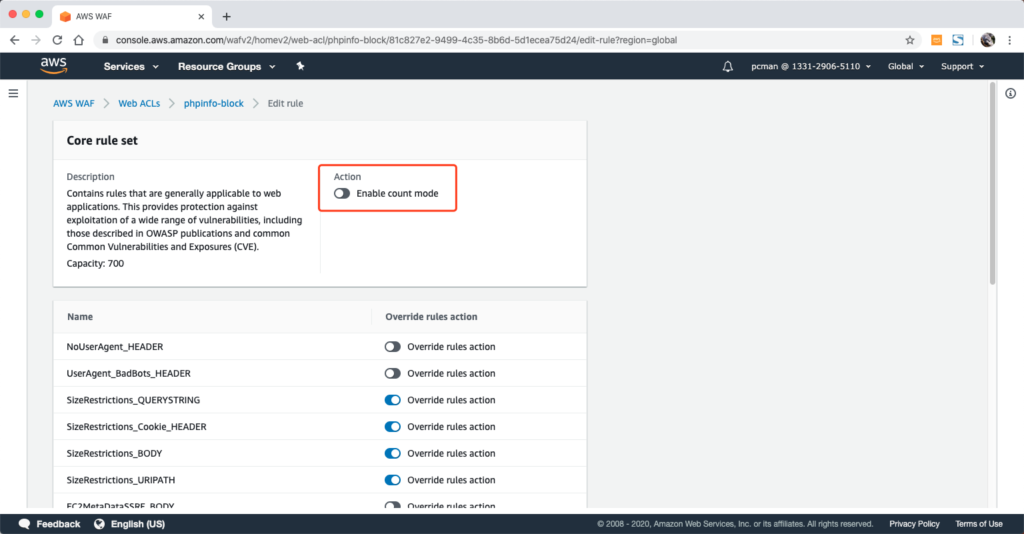
Task: Open the hamburger side navigation menu
Action: click(x=13, y=93)
